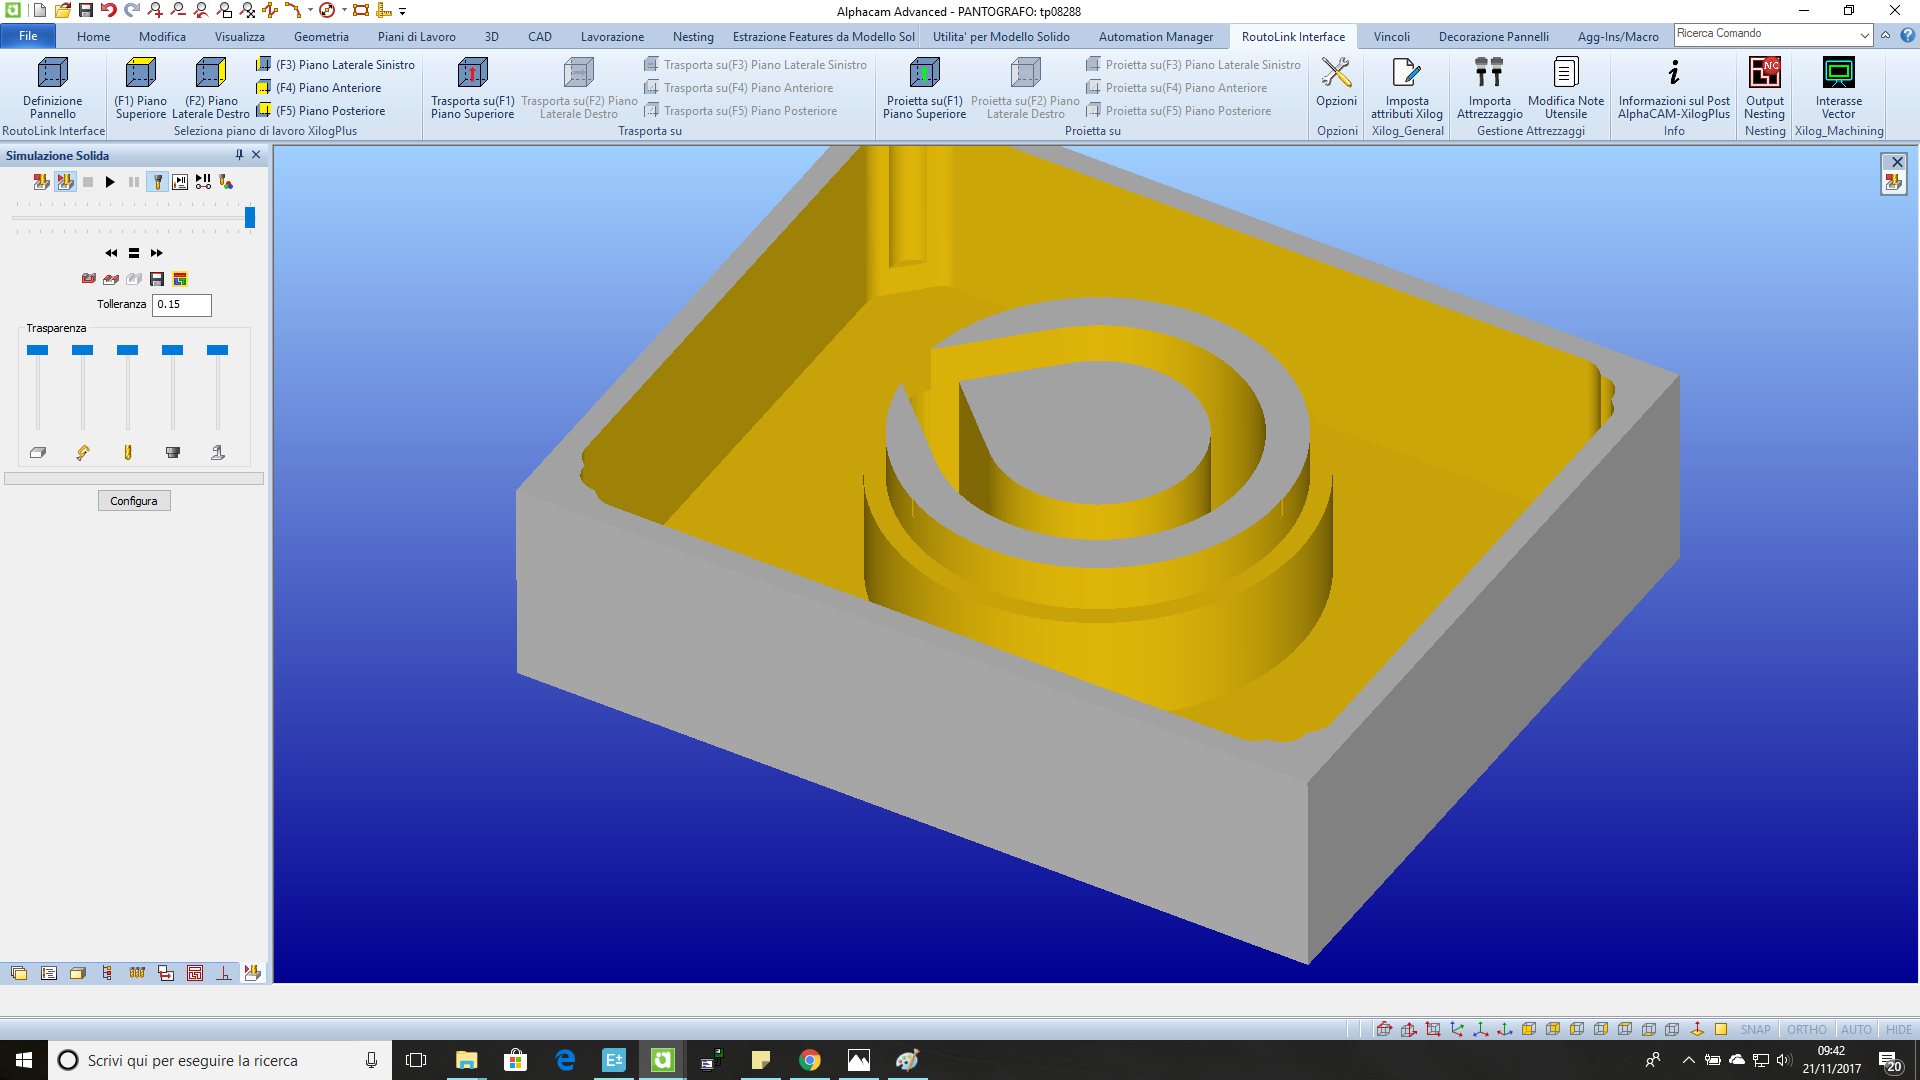Open the Lavorazione menu

coord(611,36)
